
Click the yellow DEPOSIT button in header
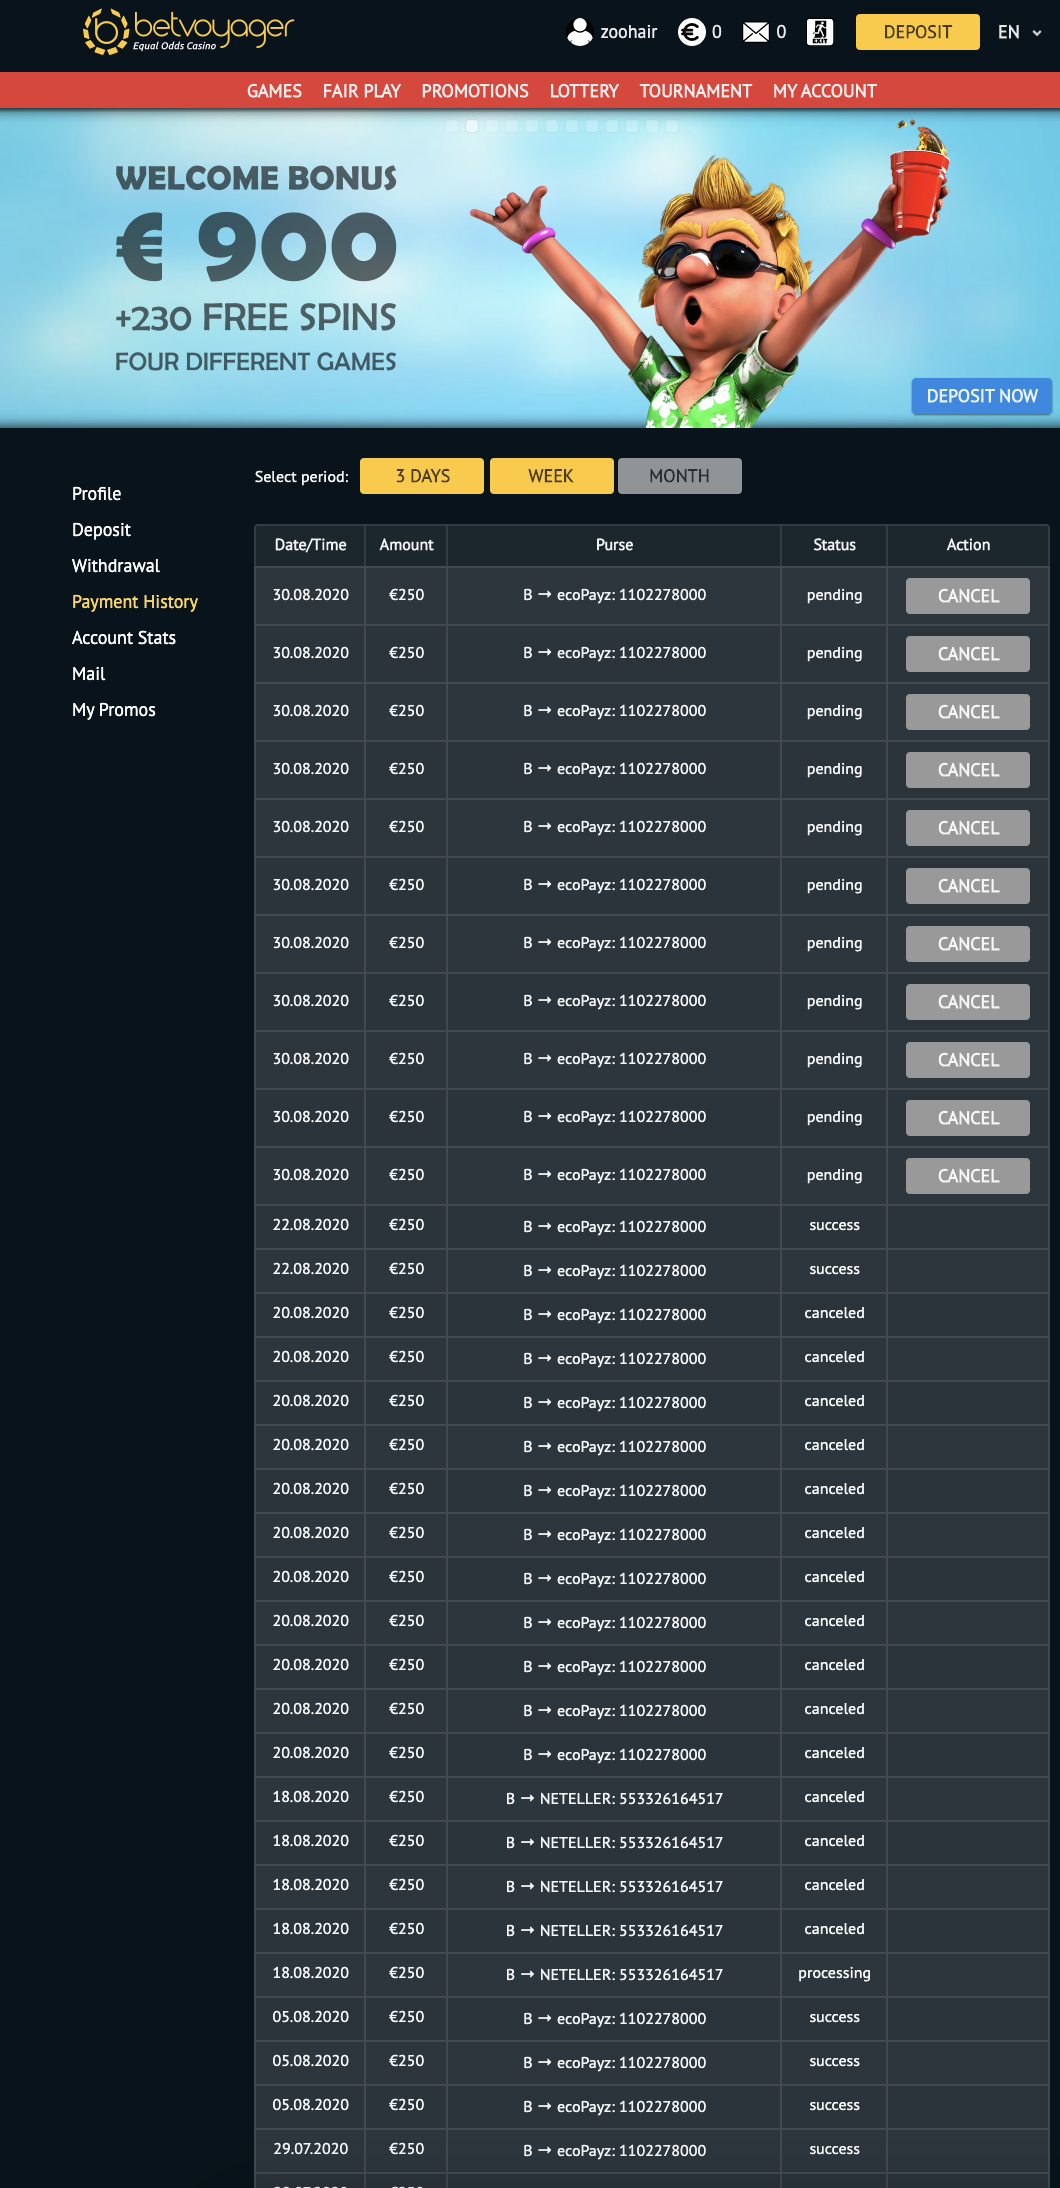[x=918, y=32]
